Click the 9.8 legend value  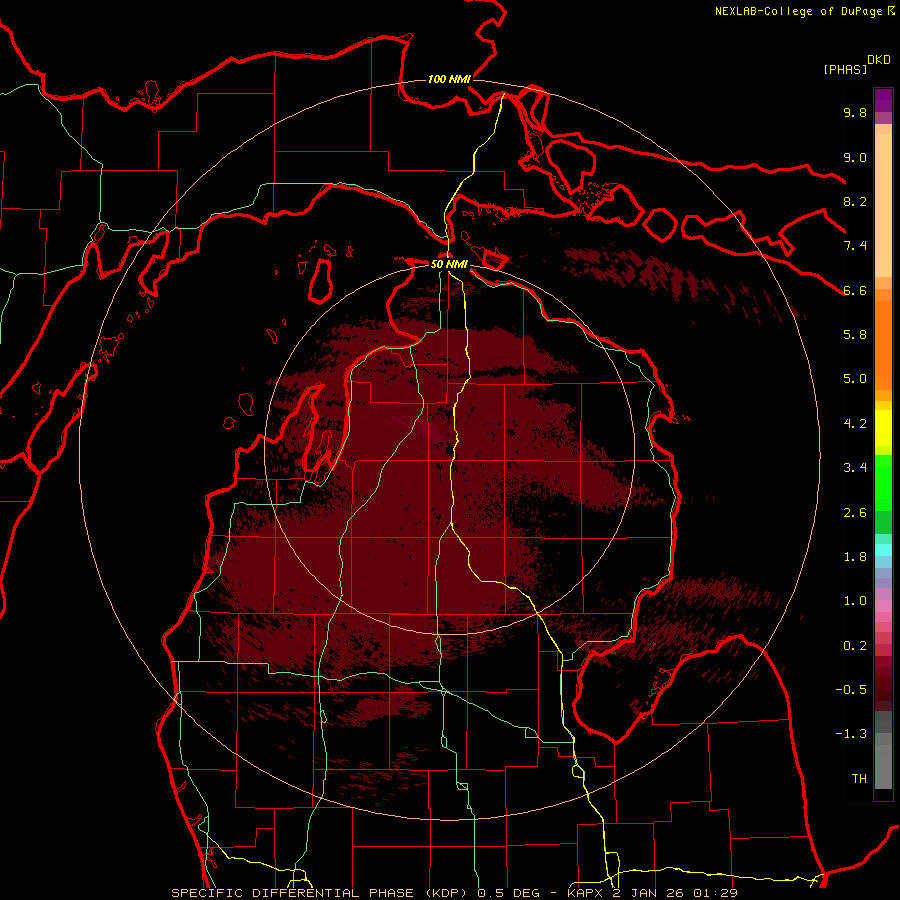pyautogui.click(x=855, y=112)
